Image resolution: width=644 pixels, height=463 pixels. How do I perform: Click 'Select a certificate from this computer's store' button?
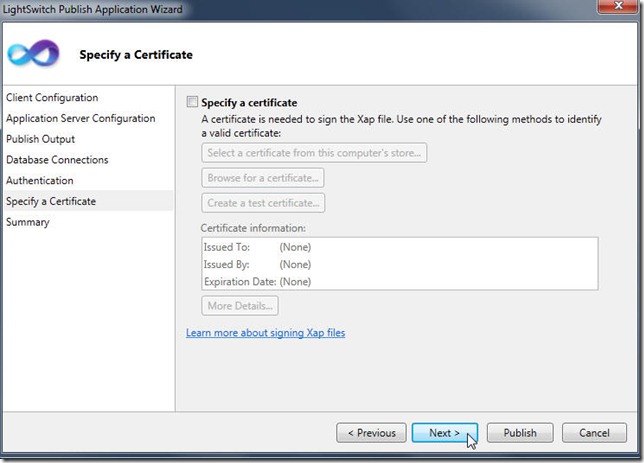[314, 153]
